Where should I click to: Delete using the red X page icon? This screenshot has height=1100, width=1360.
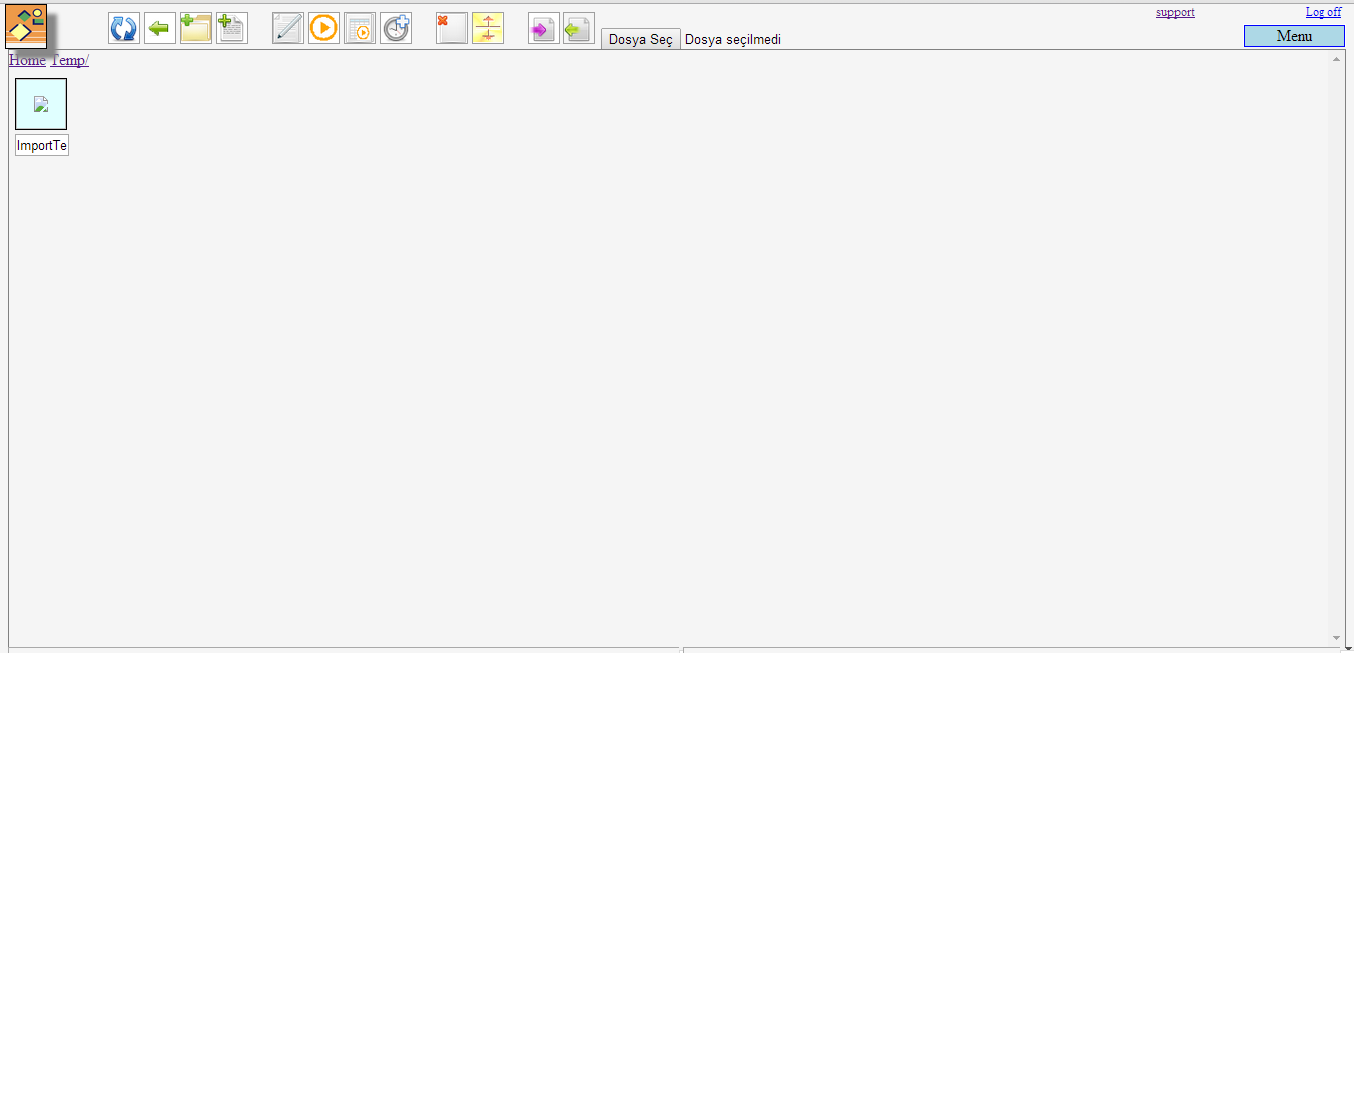(452, 28)
